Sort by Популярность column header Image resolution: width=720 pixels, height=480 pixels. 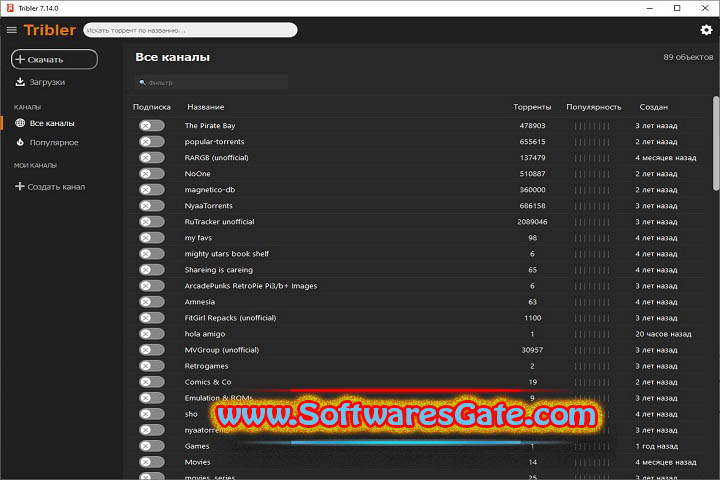tap(593, 107)
